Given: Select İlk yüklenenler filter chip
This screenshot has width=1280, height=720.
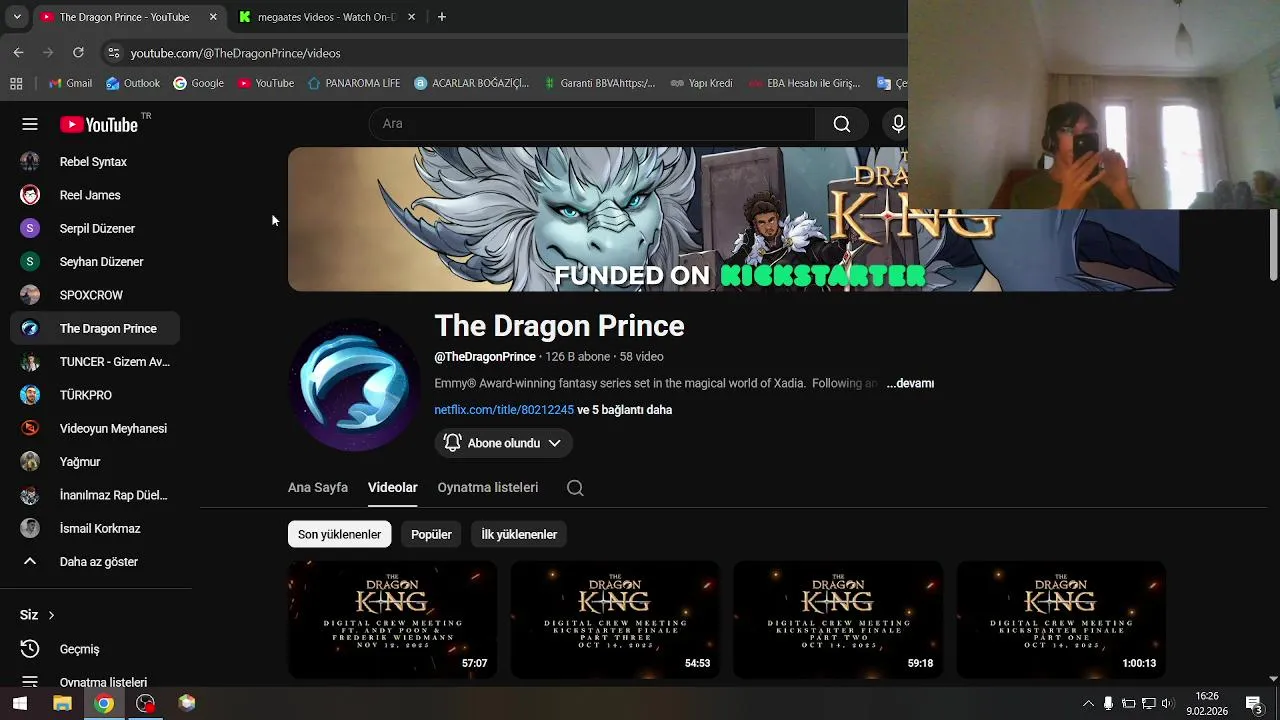Looking at the screenshot, I should coord(519,534).
